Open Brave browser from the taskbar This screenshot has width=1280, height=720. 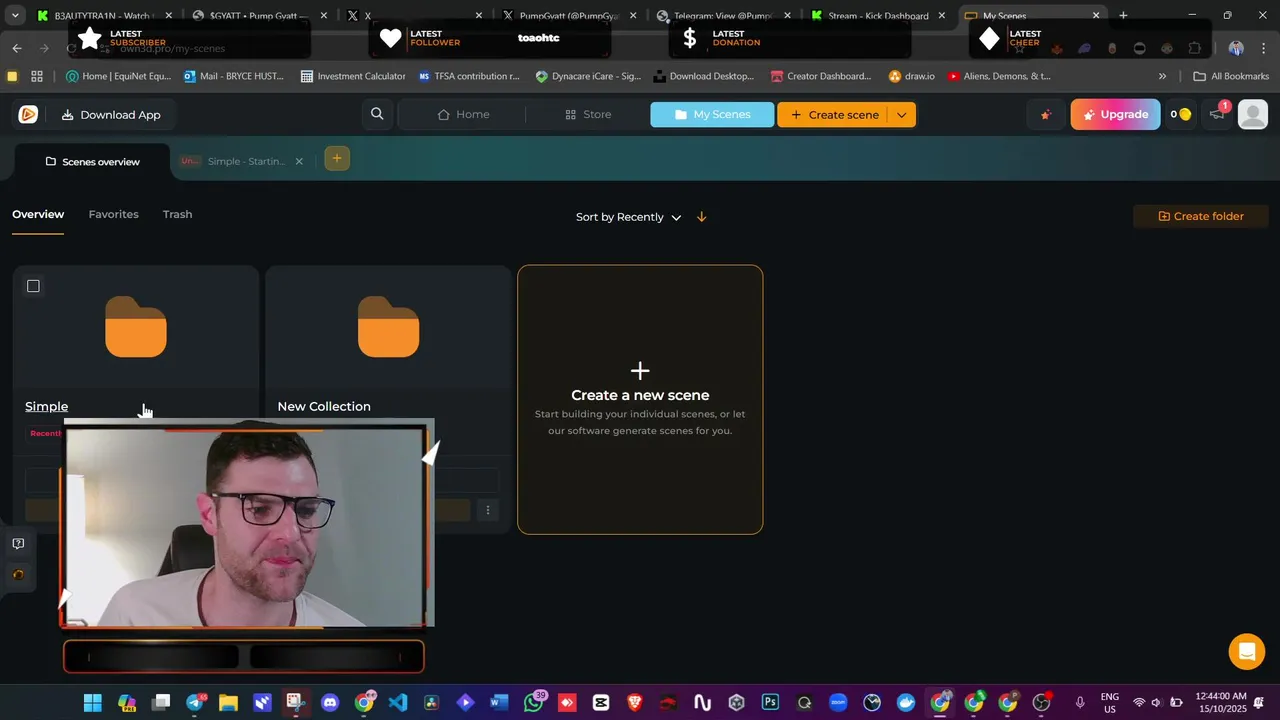pos(634,703)
